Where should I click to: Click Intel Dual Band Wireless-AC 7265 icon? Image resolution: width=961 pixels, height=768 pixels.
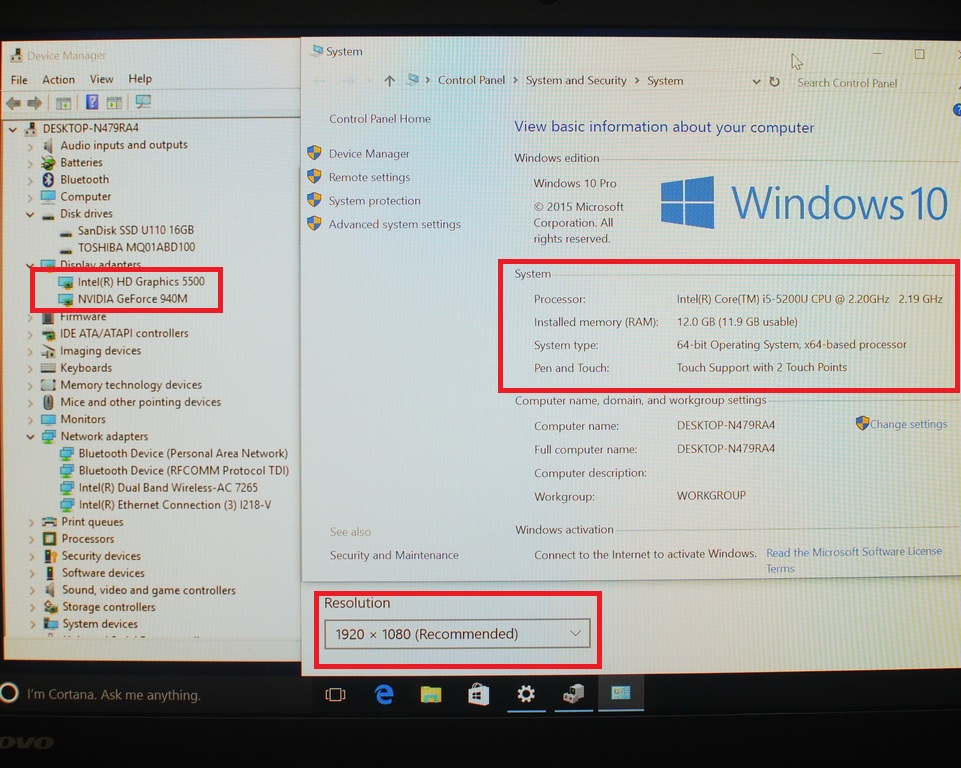point(67,488)
